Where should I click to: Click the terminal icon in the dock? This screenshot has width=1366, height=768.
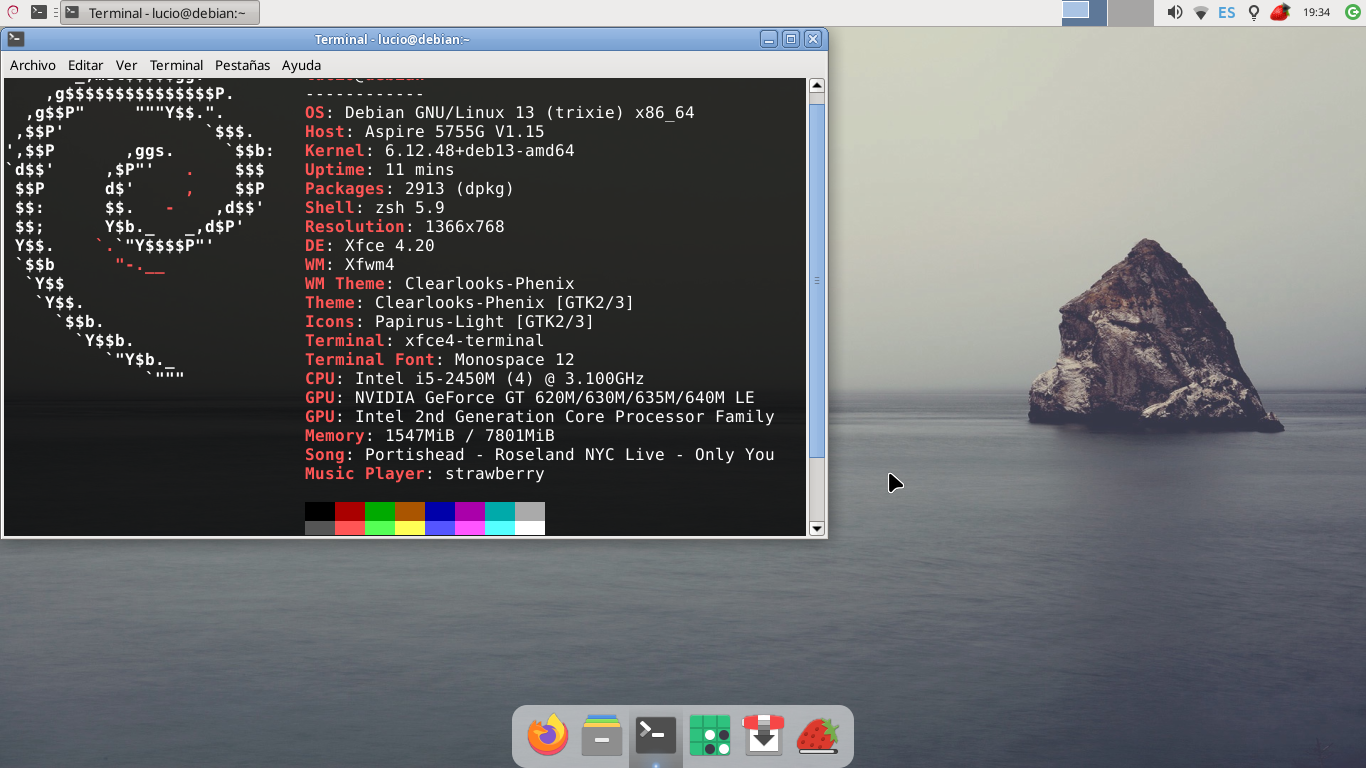tap(656, 736)
